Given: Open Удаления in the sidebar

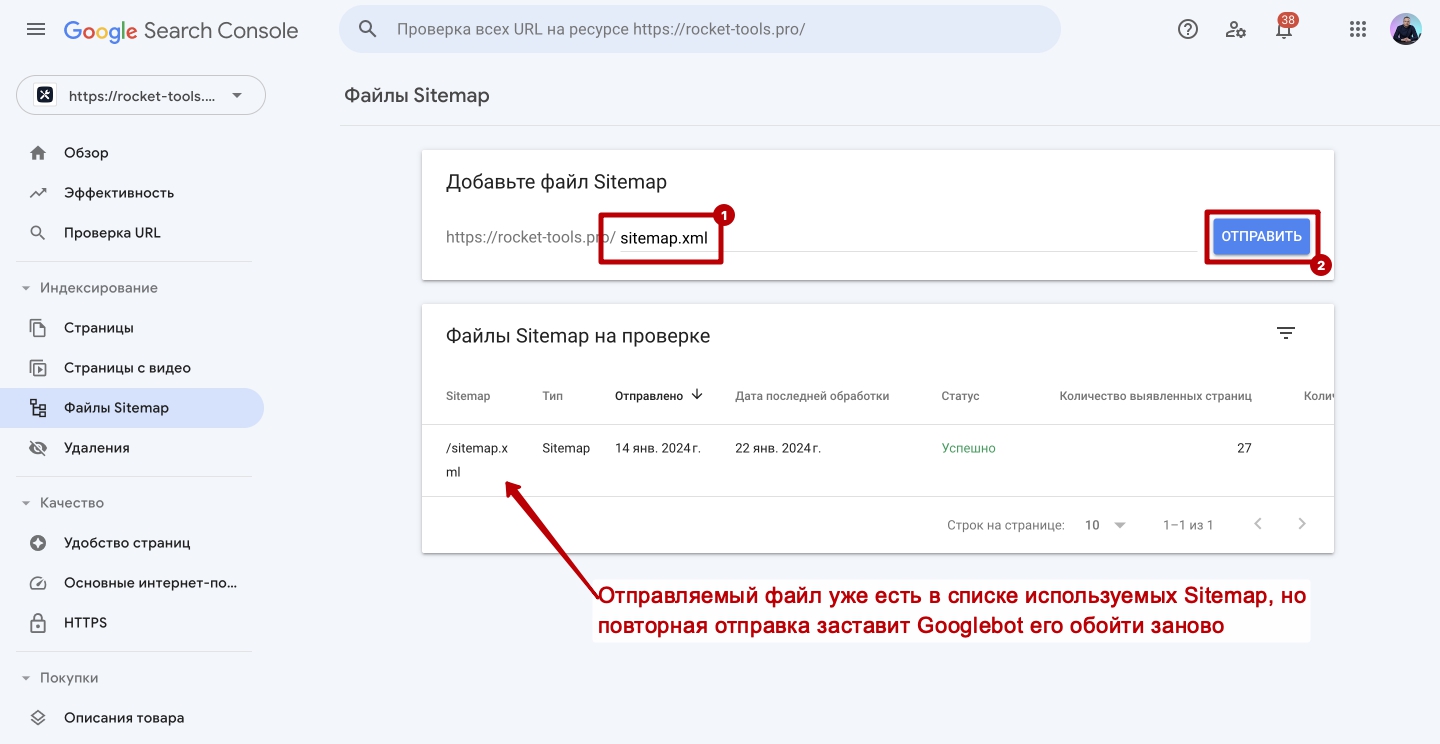Looking at the screenshot, I should point(132,448).
